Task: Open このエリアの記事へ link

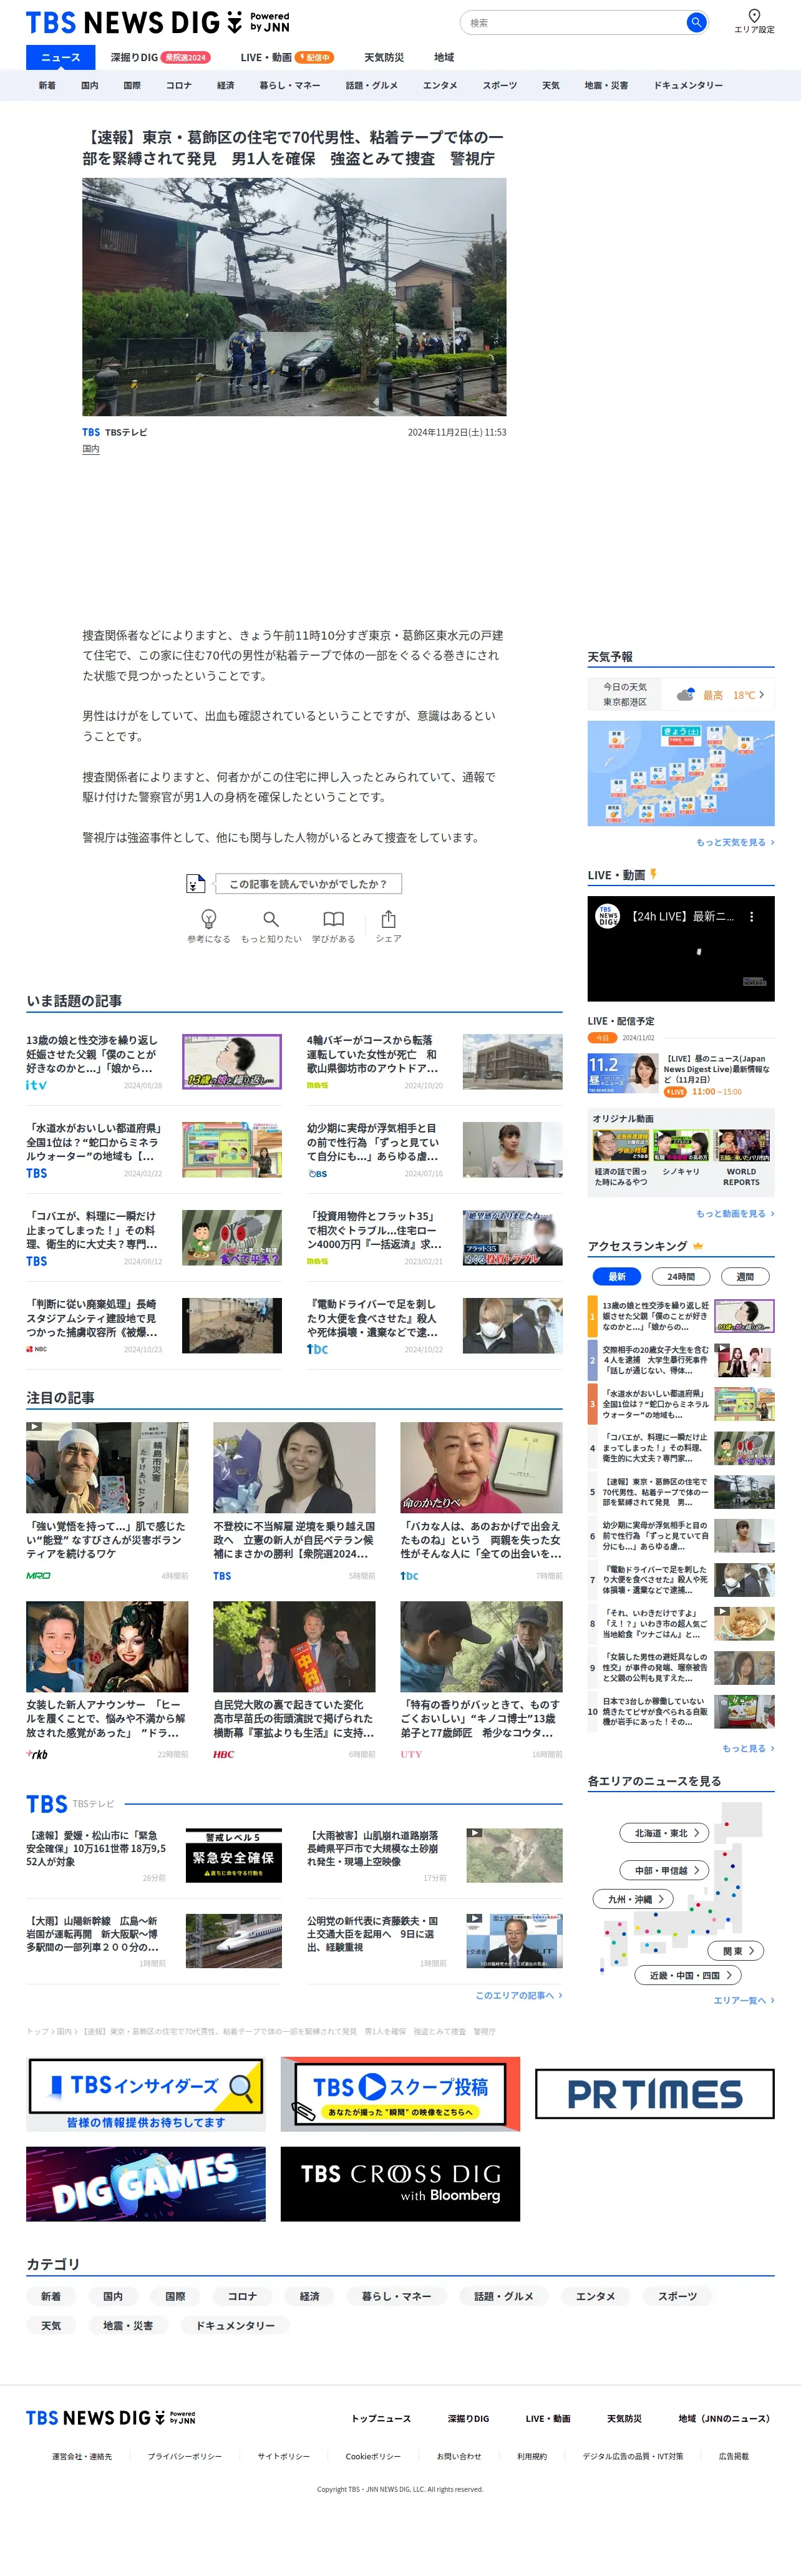Action: pos(519,1995)
